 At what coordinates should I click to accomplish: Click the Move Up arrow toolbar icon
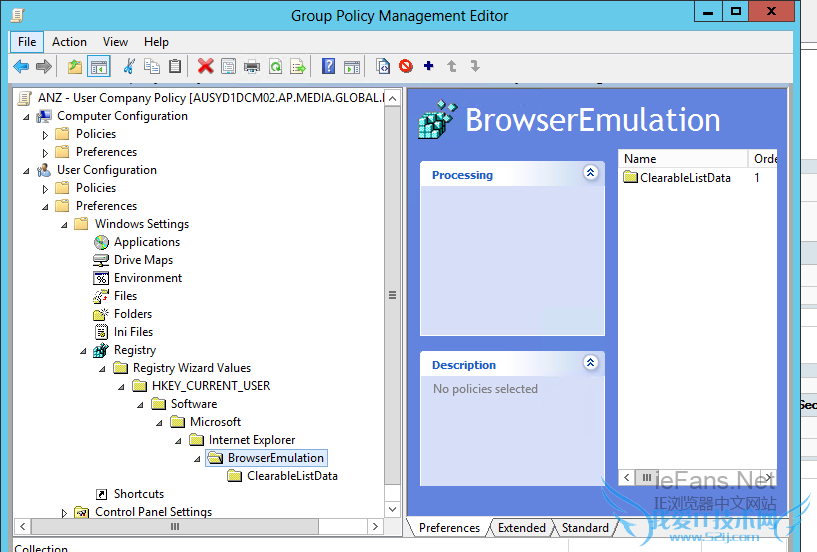(452, 66)
